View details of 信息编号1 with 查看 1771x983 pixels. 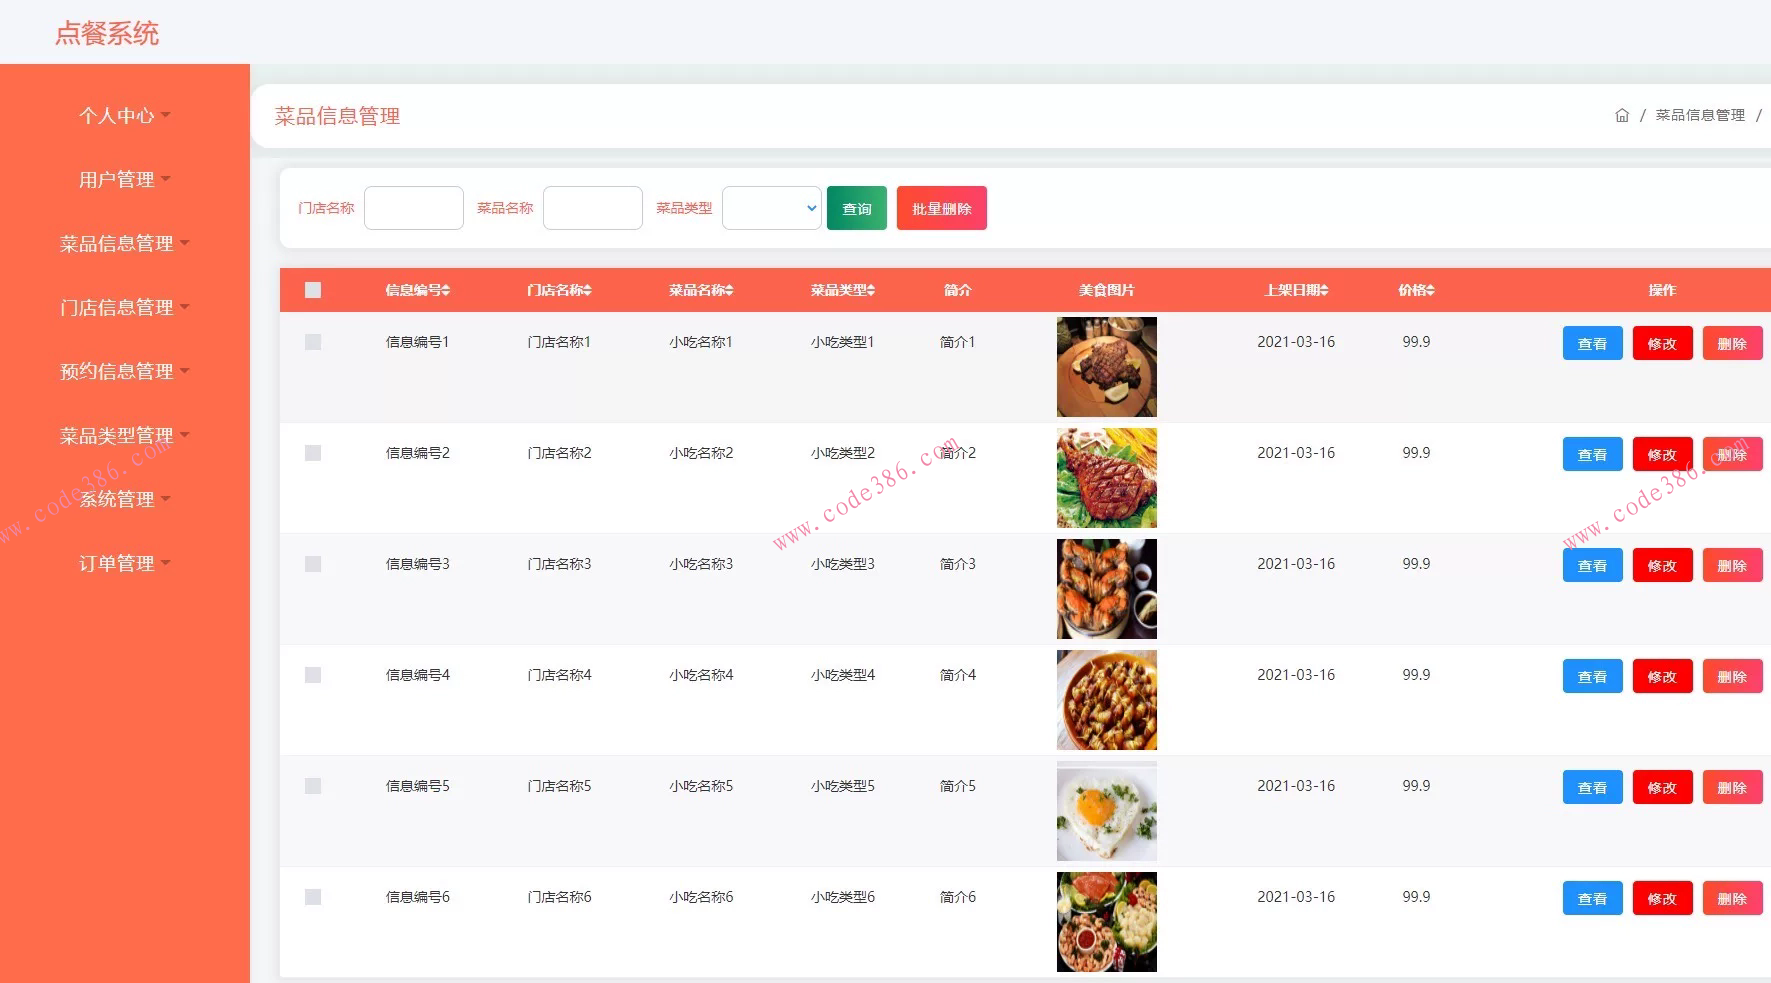coord(1593,343)
